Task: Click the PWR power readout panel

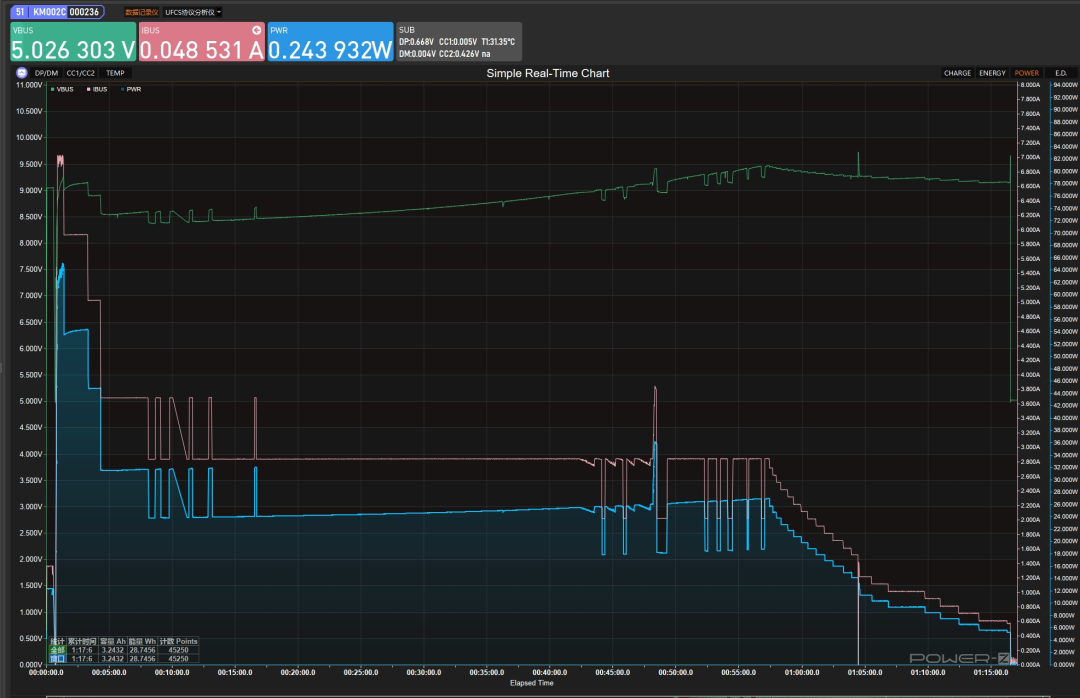Action: 331,42
